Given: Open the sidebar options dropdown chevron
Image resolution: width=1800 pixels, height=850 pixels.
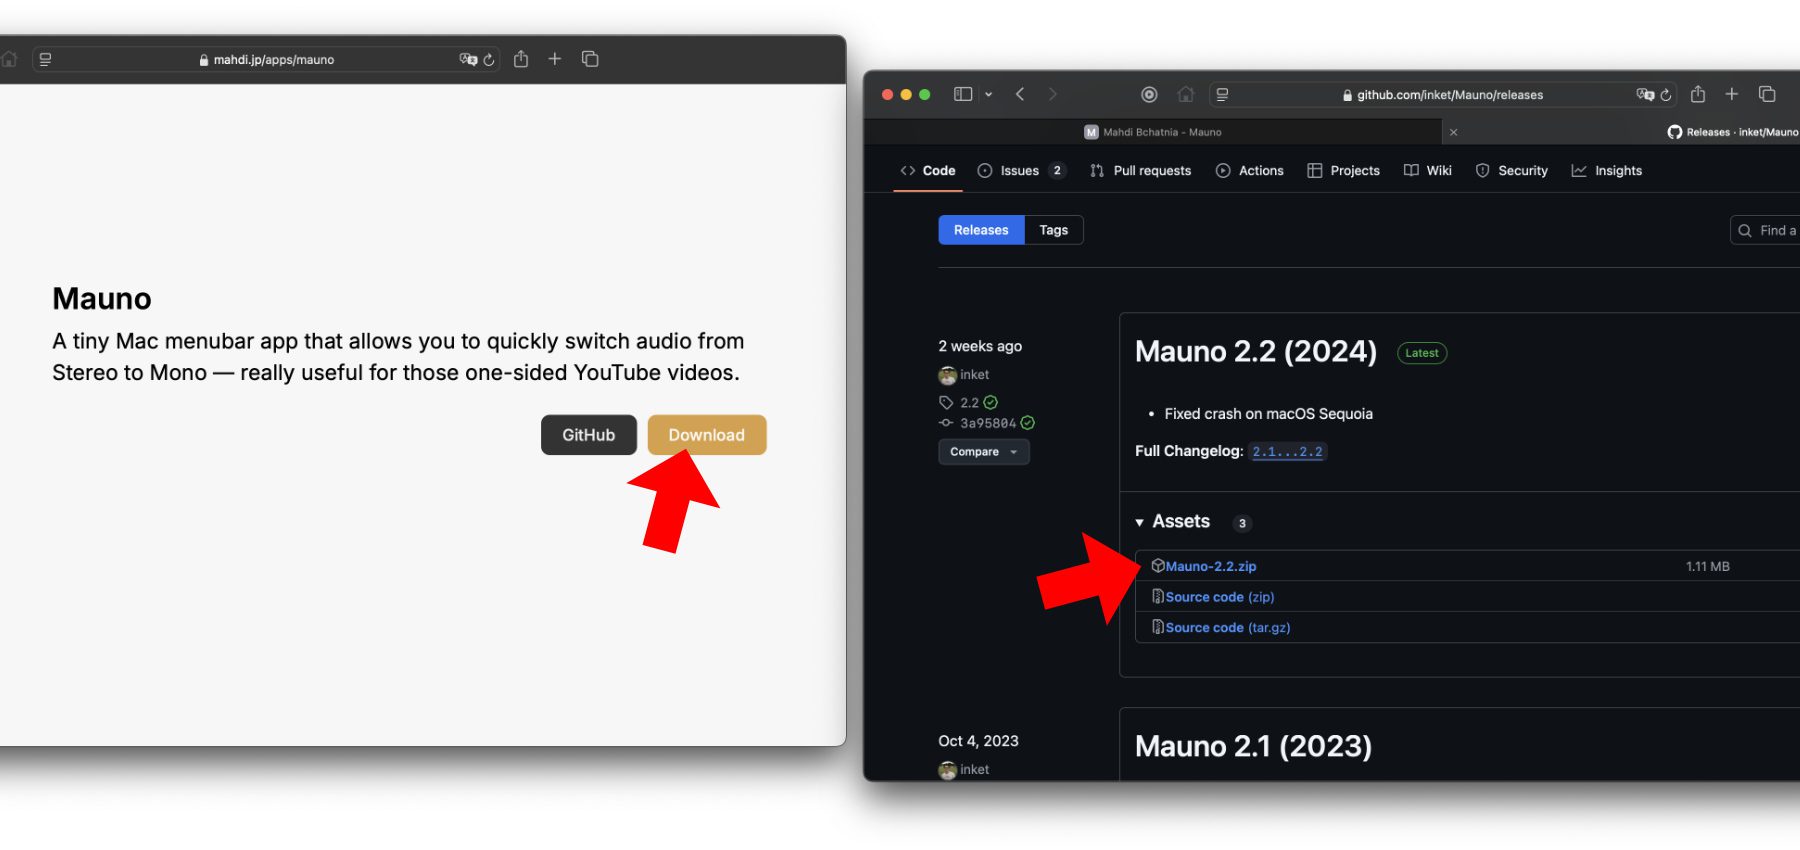Looking at the screenshot, I should [989, 94].
